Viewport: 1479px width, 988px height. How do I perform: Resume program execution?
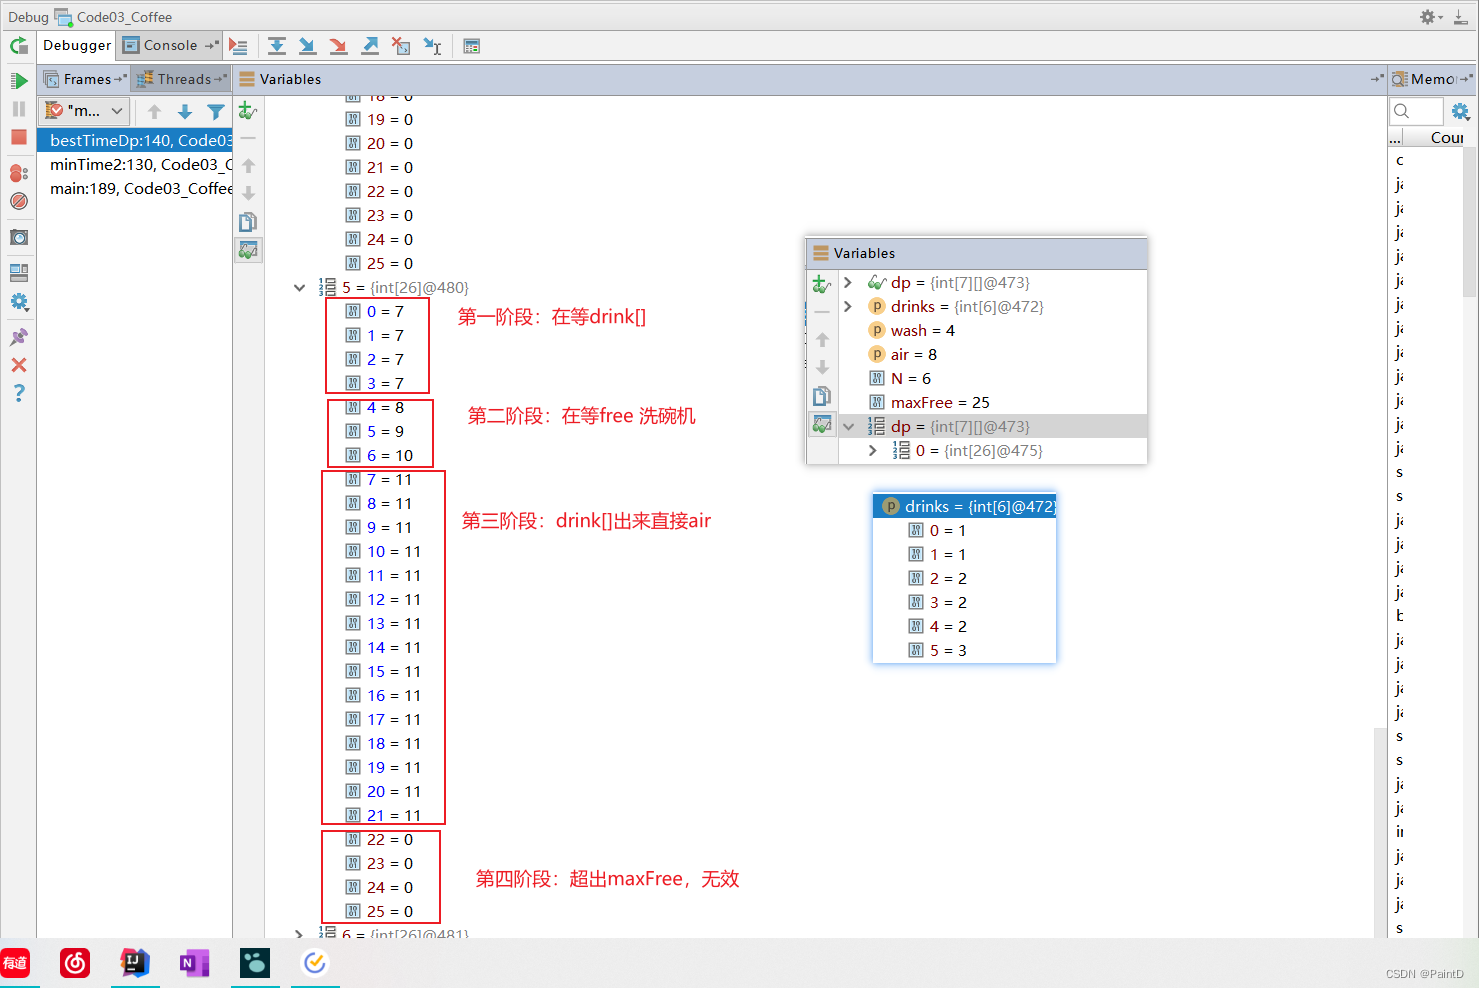(19, 81)
